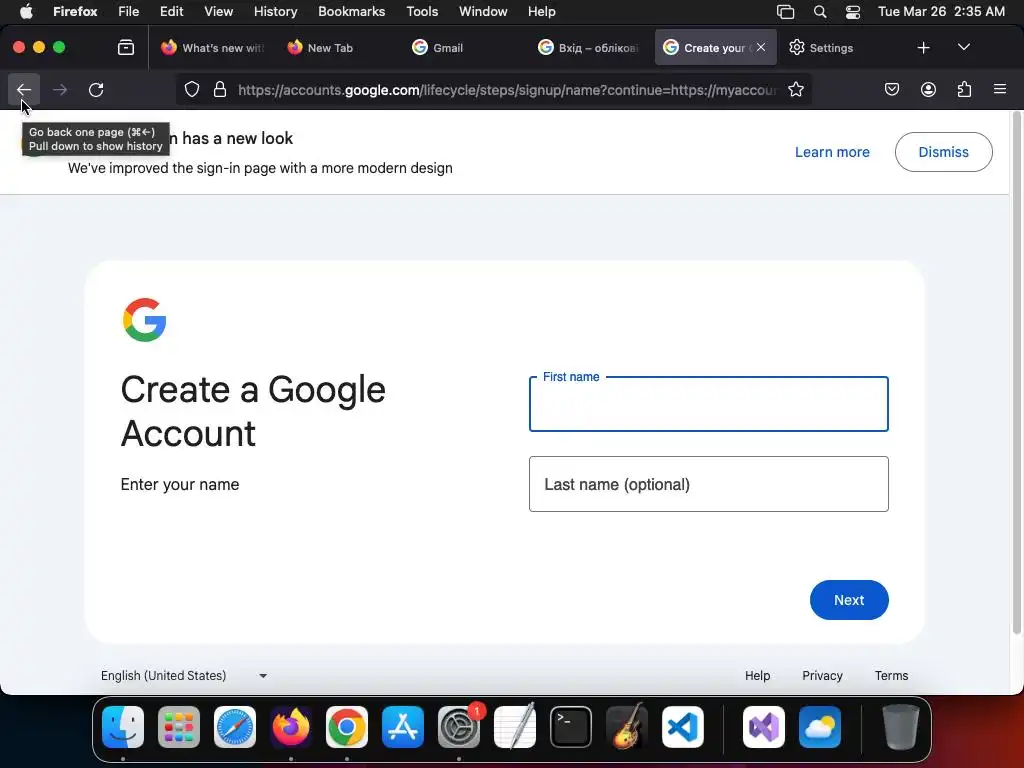Click the date and time clock

941,11
